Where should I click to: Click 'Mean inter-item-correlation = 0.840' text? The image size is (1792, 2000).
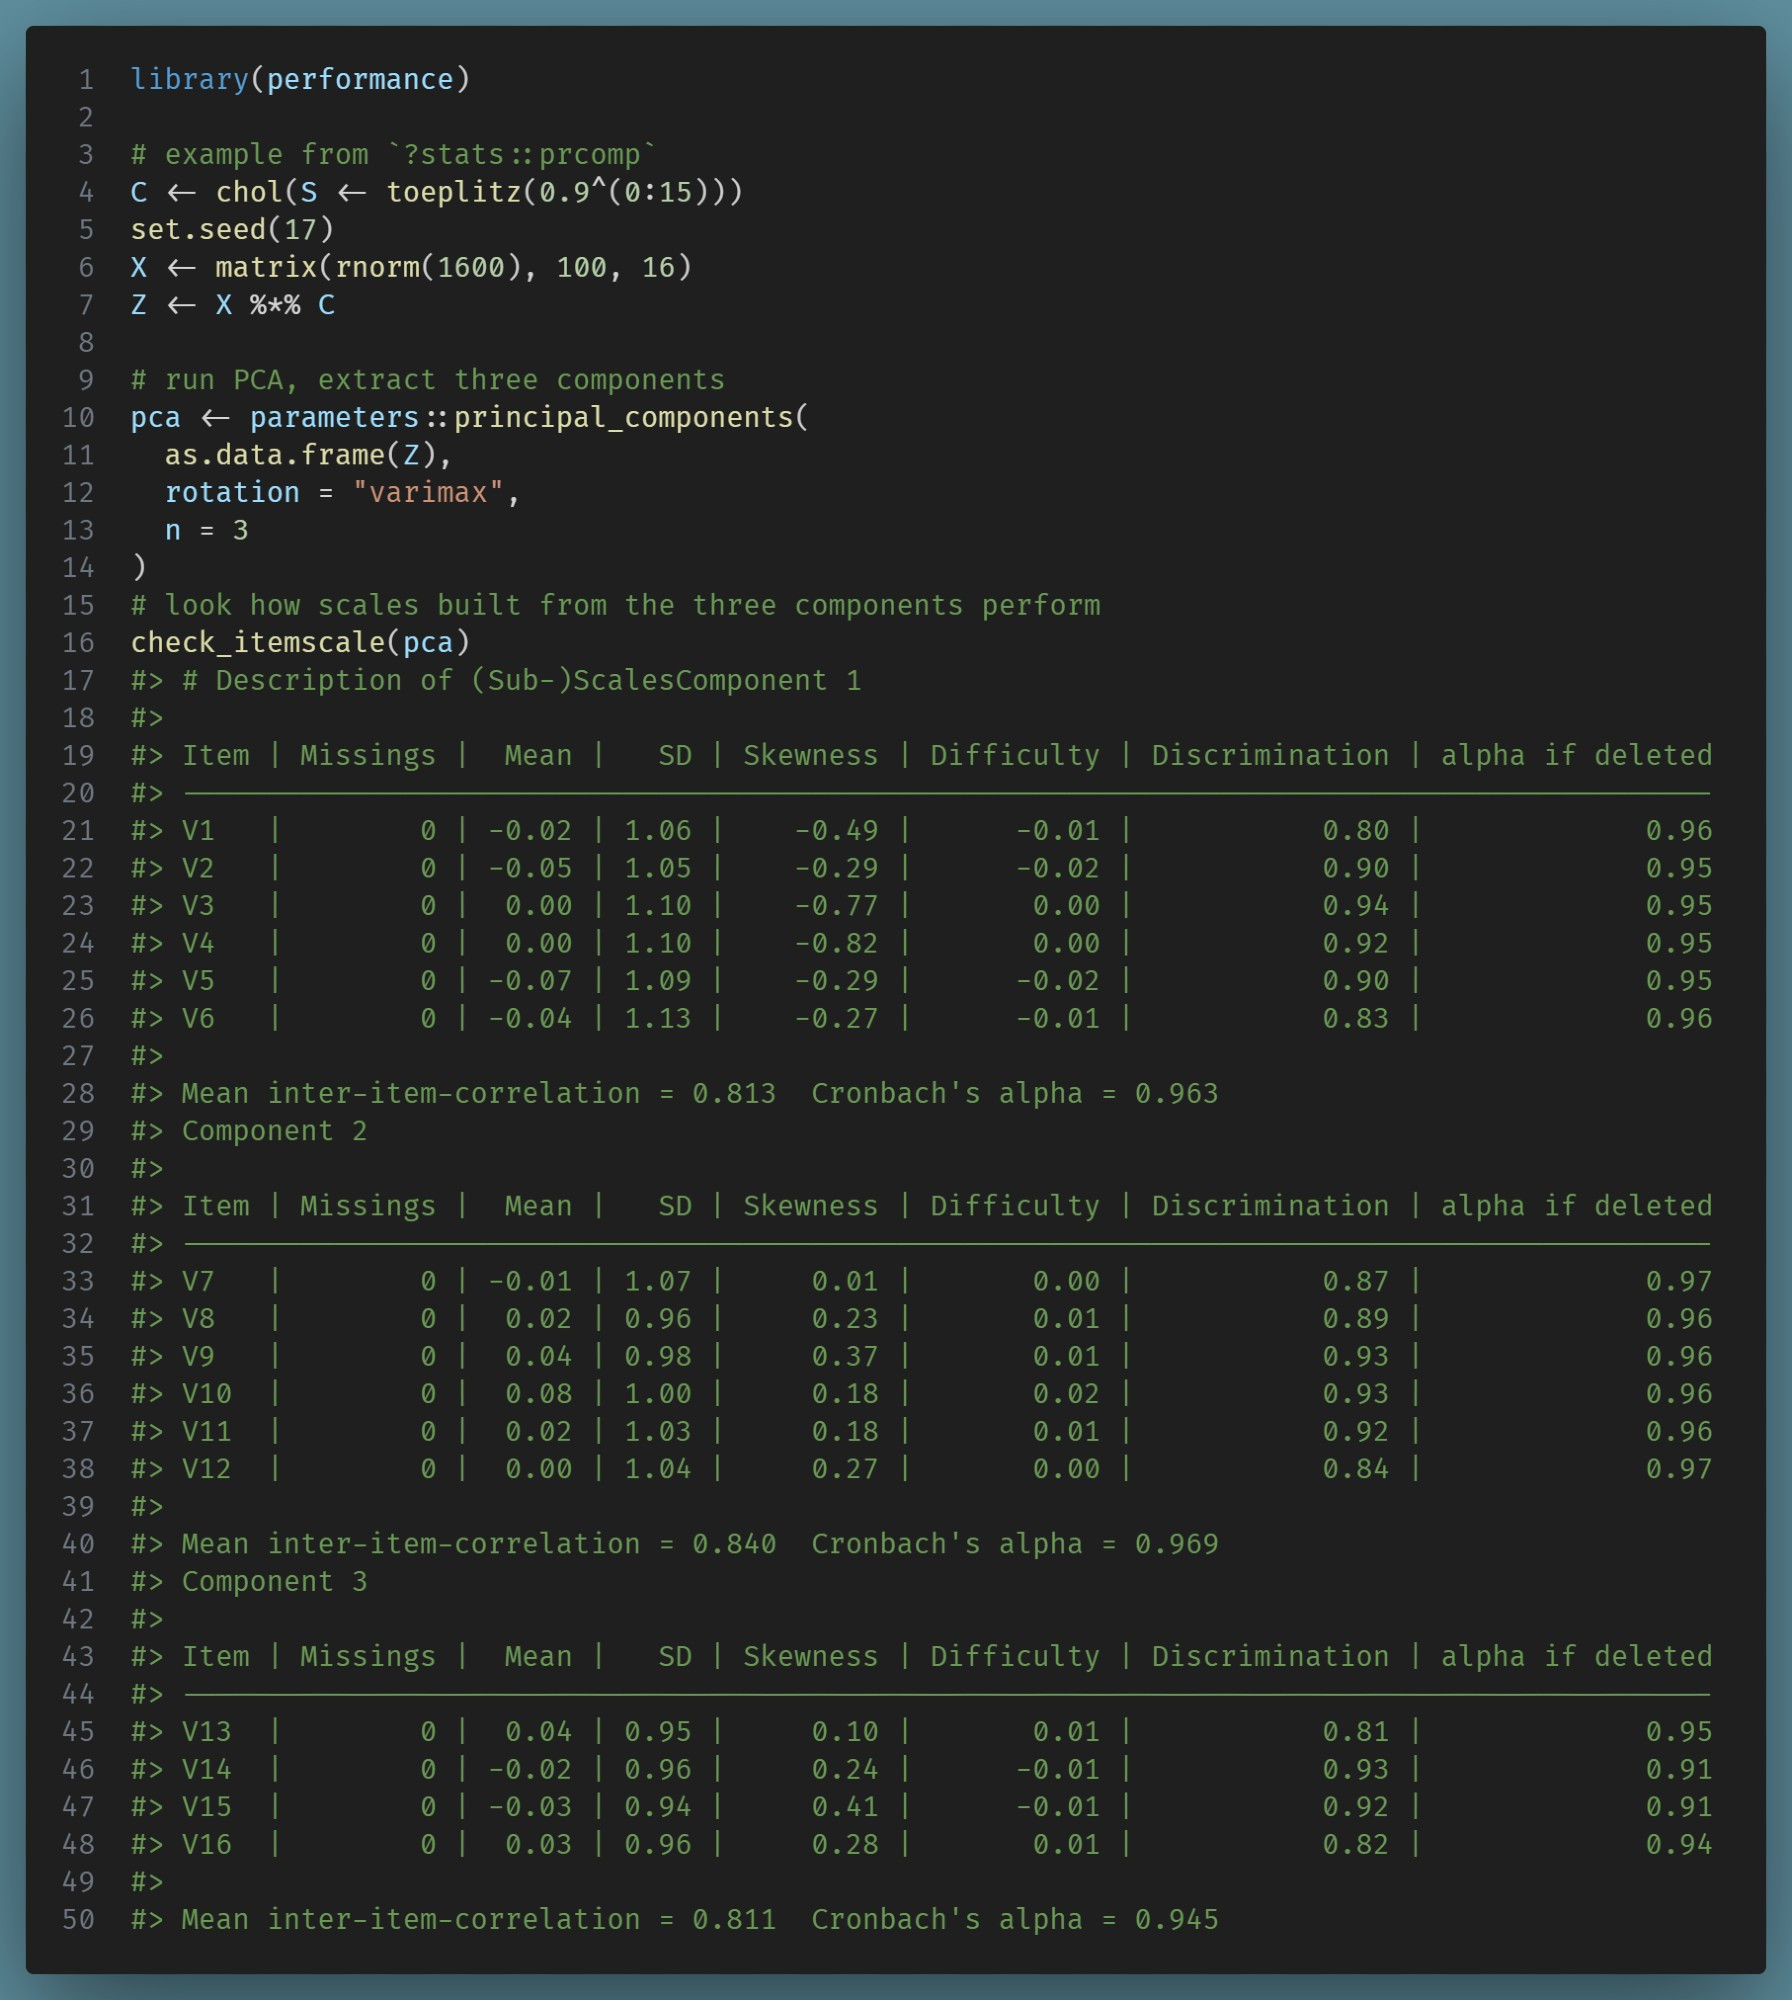479,1544
